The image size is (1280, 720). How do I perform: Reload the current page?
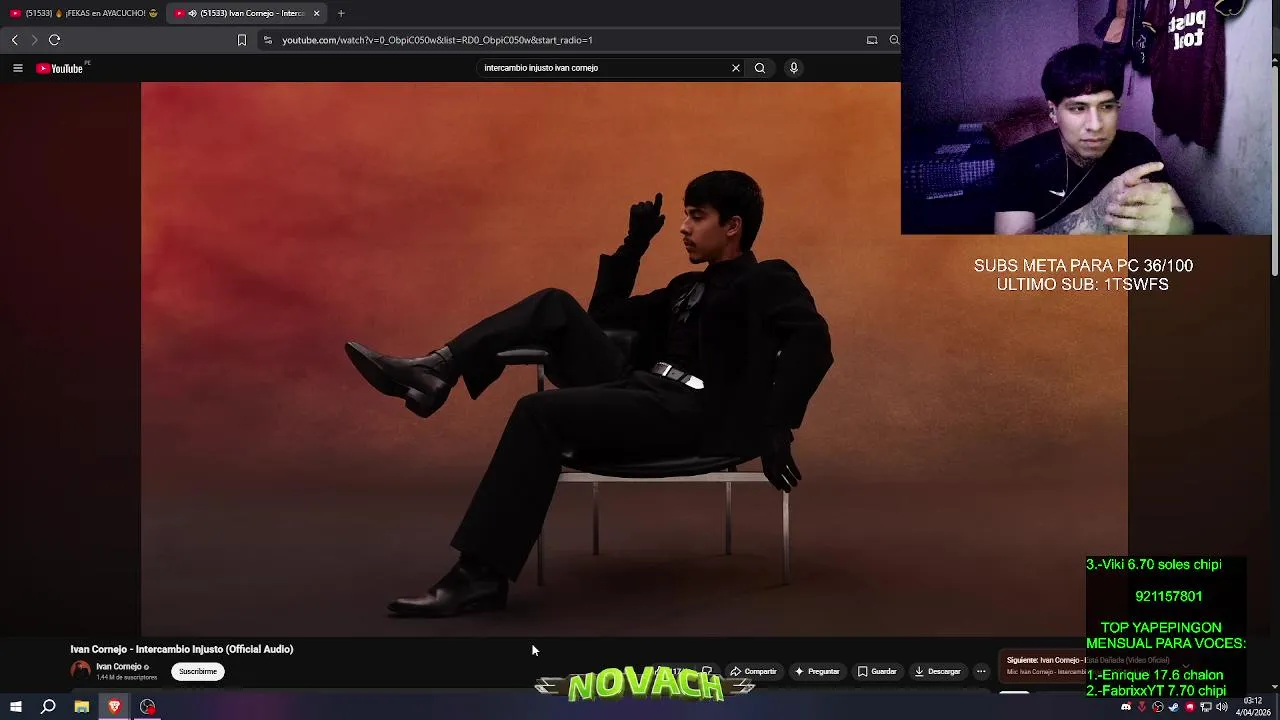coord(55,40)
